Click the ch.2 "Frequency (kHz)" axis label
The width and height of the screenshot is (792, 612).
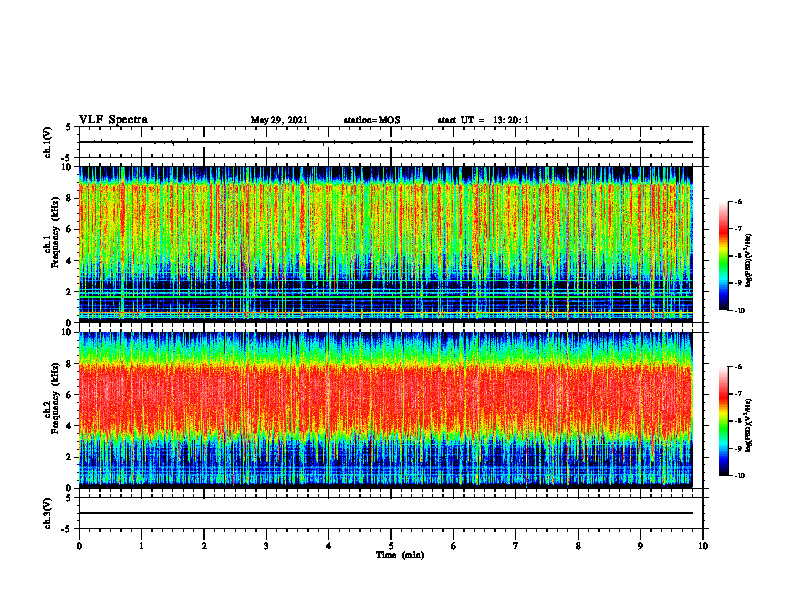coord(56,397)
